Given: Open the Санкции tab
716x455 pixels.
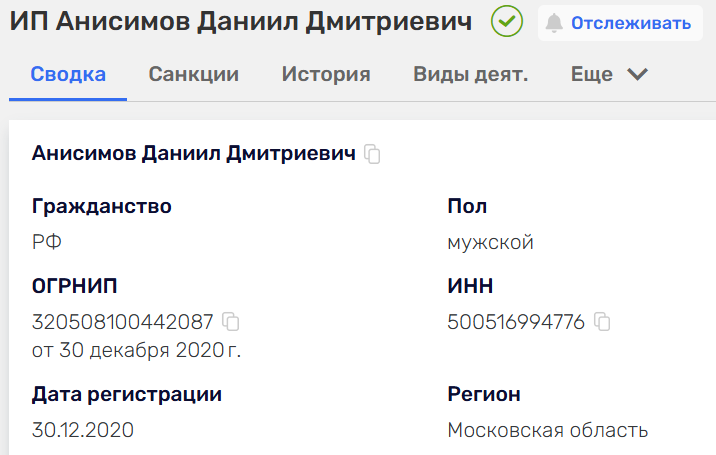Looking at the screenshot, I should (x=193, y=74).
